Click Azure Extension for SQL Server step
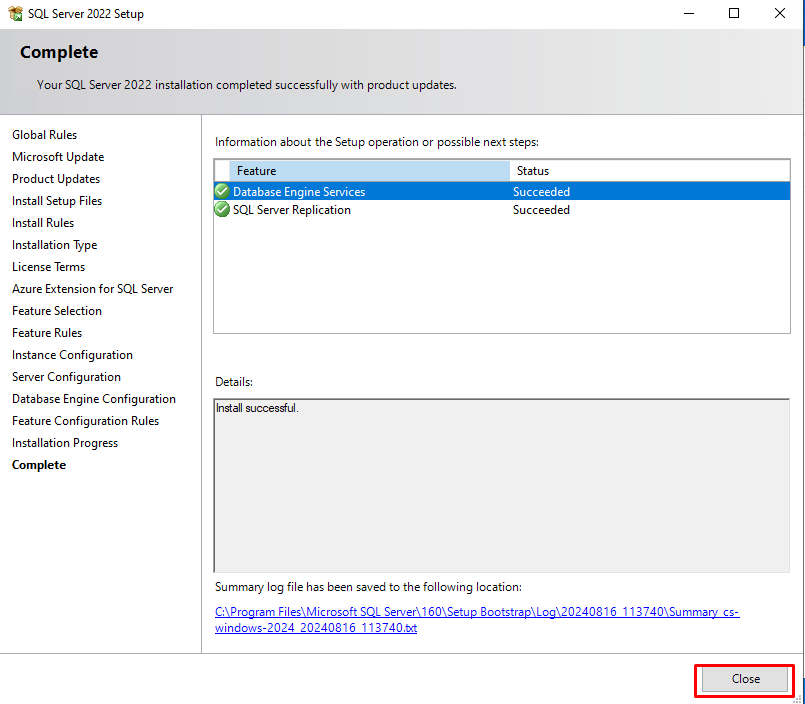The image size is (805, 704). tap(92, 289)
